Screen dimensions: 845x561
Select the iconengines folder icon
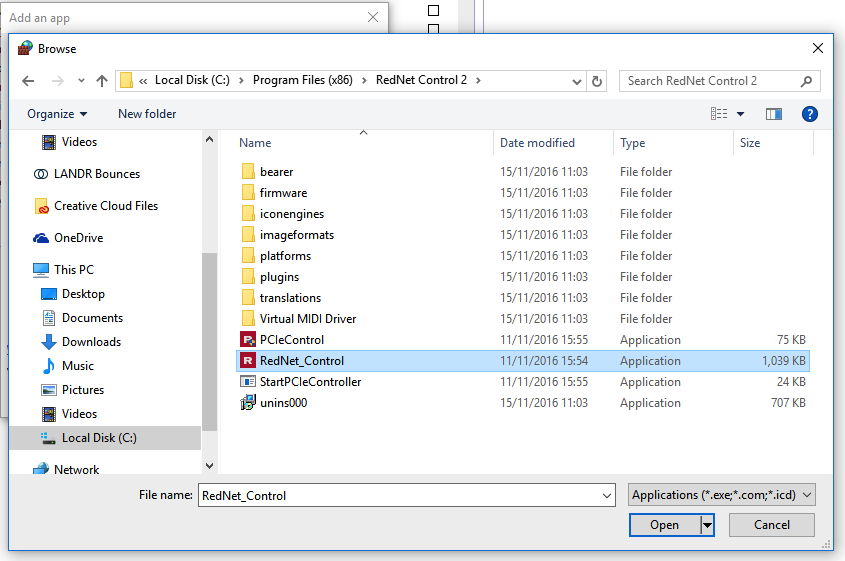[248, 214]
